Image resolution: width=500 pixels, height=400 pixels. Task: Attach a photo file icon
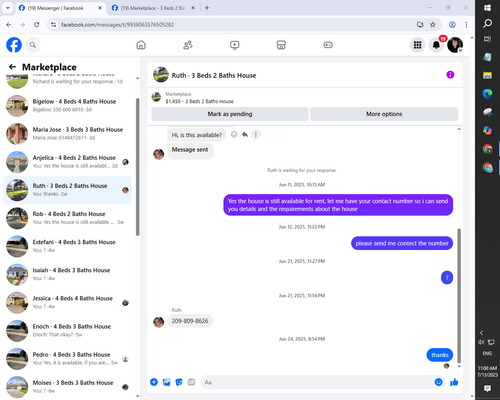(166, 382)
